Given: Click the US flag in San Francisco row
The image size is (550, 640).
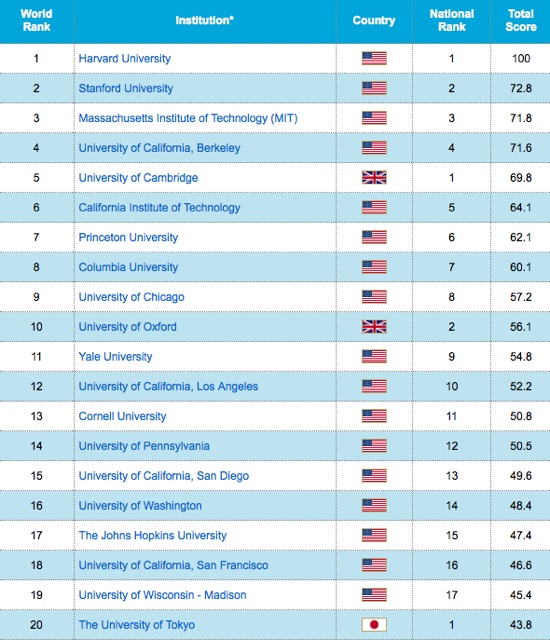Looking at the screenshot, I should coord(374,565).
